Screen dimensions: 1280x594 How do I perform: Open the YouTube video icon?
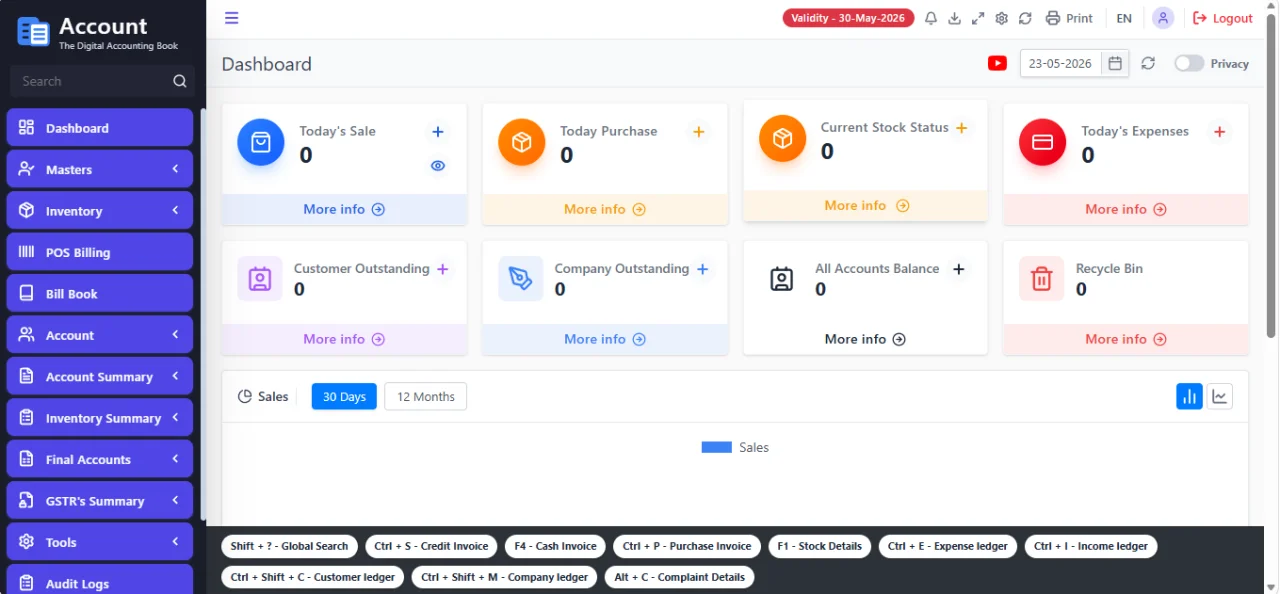pyautogui.click(x=997, y=63)
